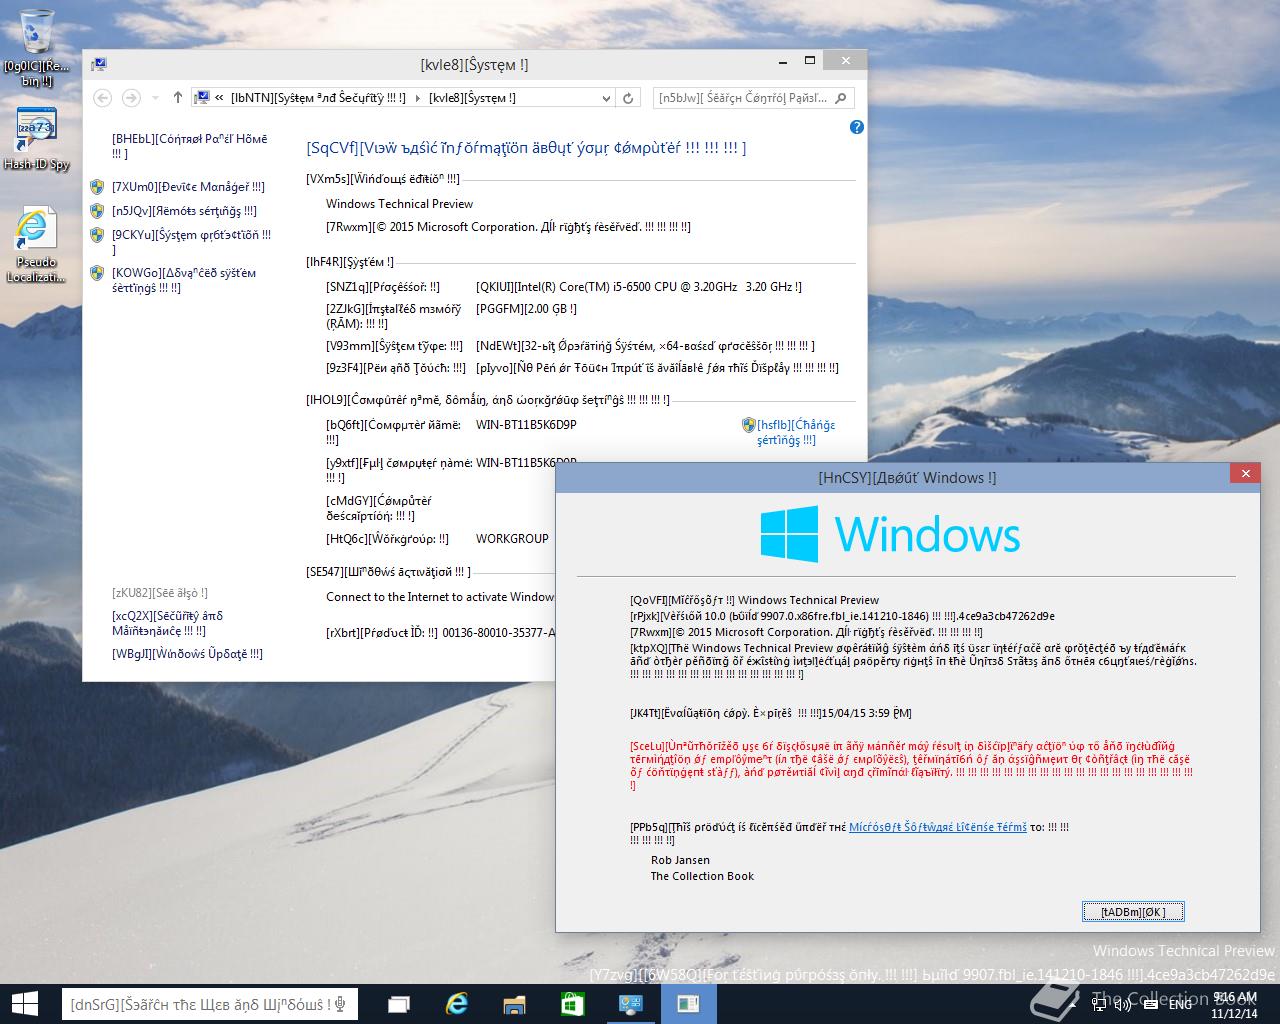Click the evaluation copy expiry date text
Image resolution: width=1280 pixels, height=1024 pixels.
(770, 713)
